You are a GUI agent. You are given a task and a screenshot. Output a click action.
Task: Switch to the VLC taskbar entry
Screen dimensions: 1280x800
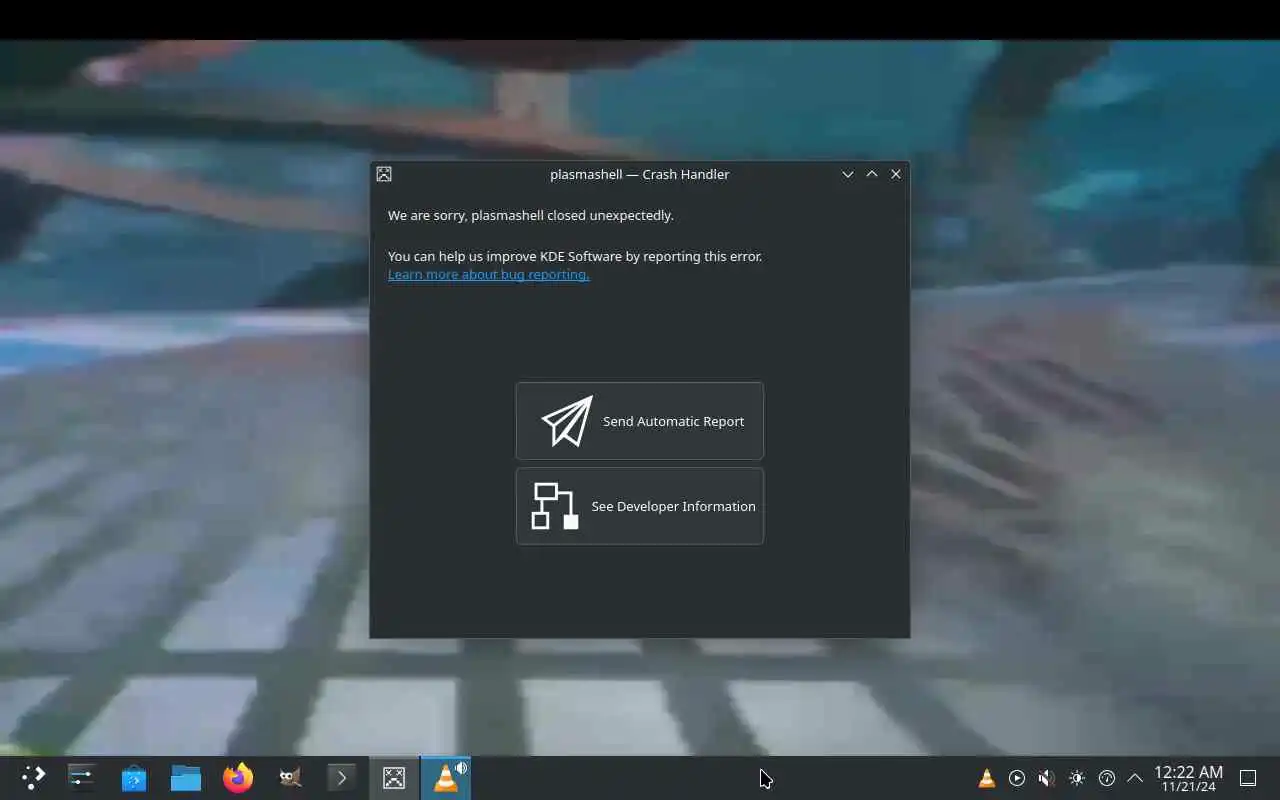pos(445,778)
